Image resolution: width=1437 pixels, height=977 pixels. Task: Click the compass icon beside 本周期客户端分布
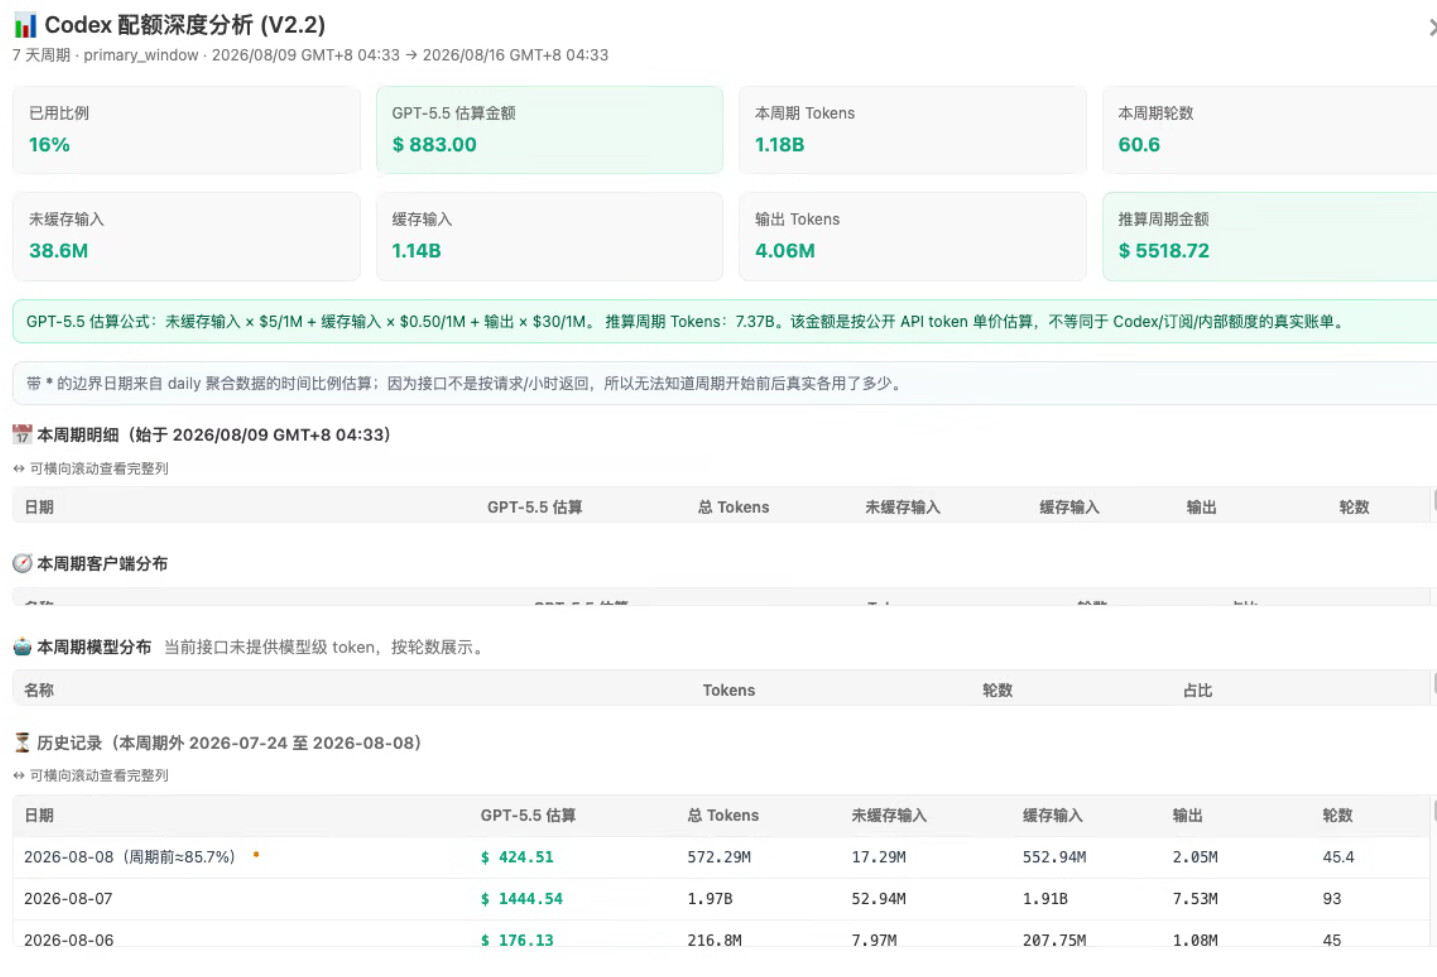(x=22, y=563)
